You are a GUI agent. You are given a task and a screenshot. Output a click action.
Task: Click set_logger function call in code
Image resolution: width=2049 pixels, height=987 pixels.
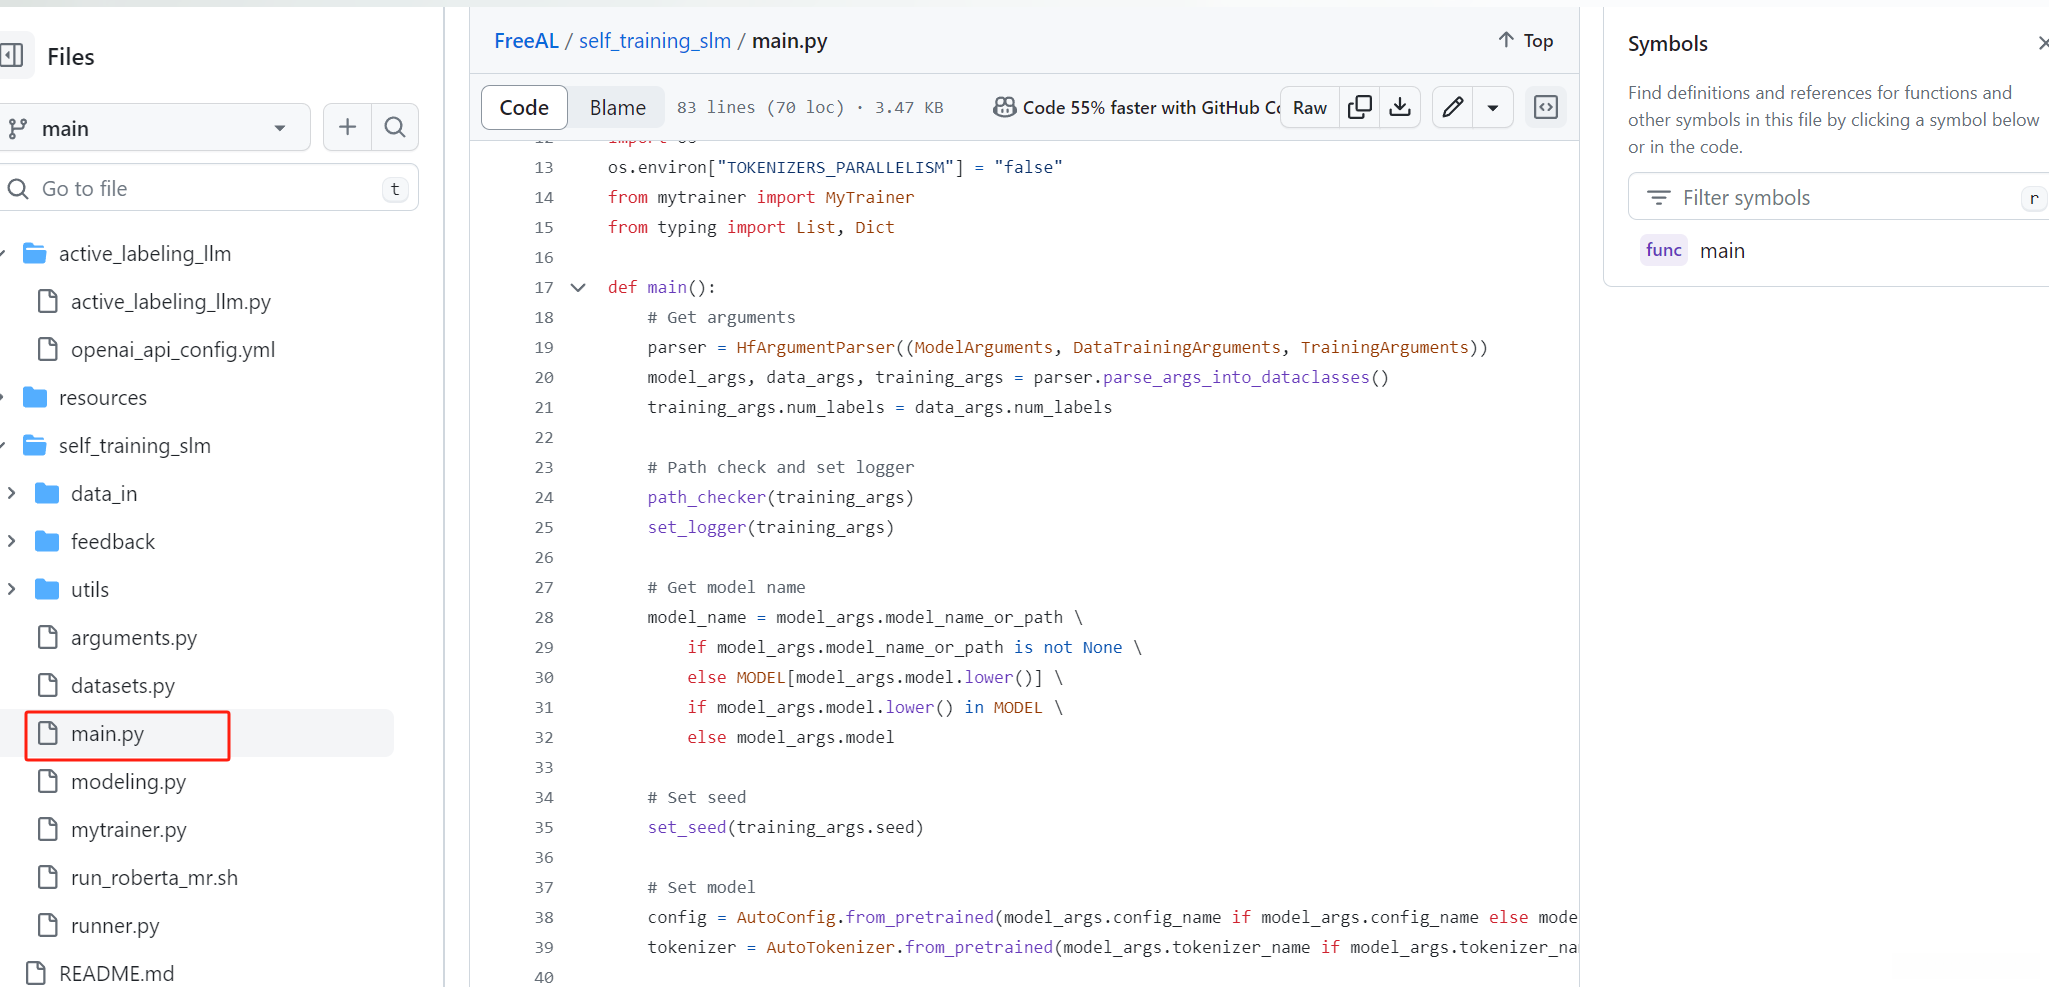pyautogui.click(x=697, y=527)
